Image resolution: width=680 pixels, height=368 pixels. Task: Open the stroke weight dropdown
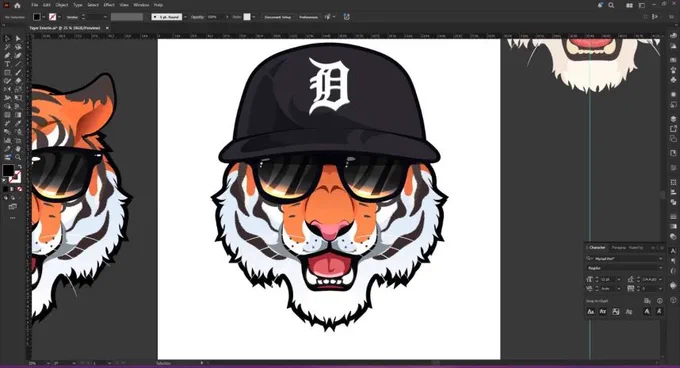coord(105,17)
